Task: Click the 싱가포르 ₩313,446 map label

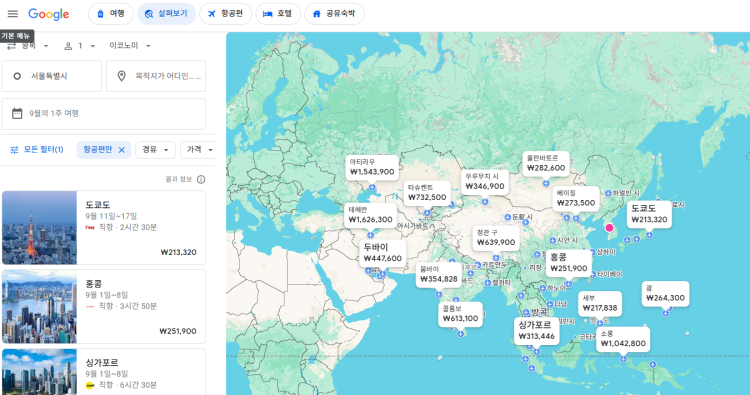Action: point(537,330)
